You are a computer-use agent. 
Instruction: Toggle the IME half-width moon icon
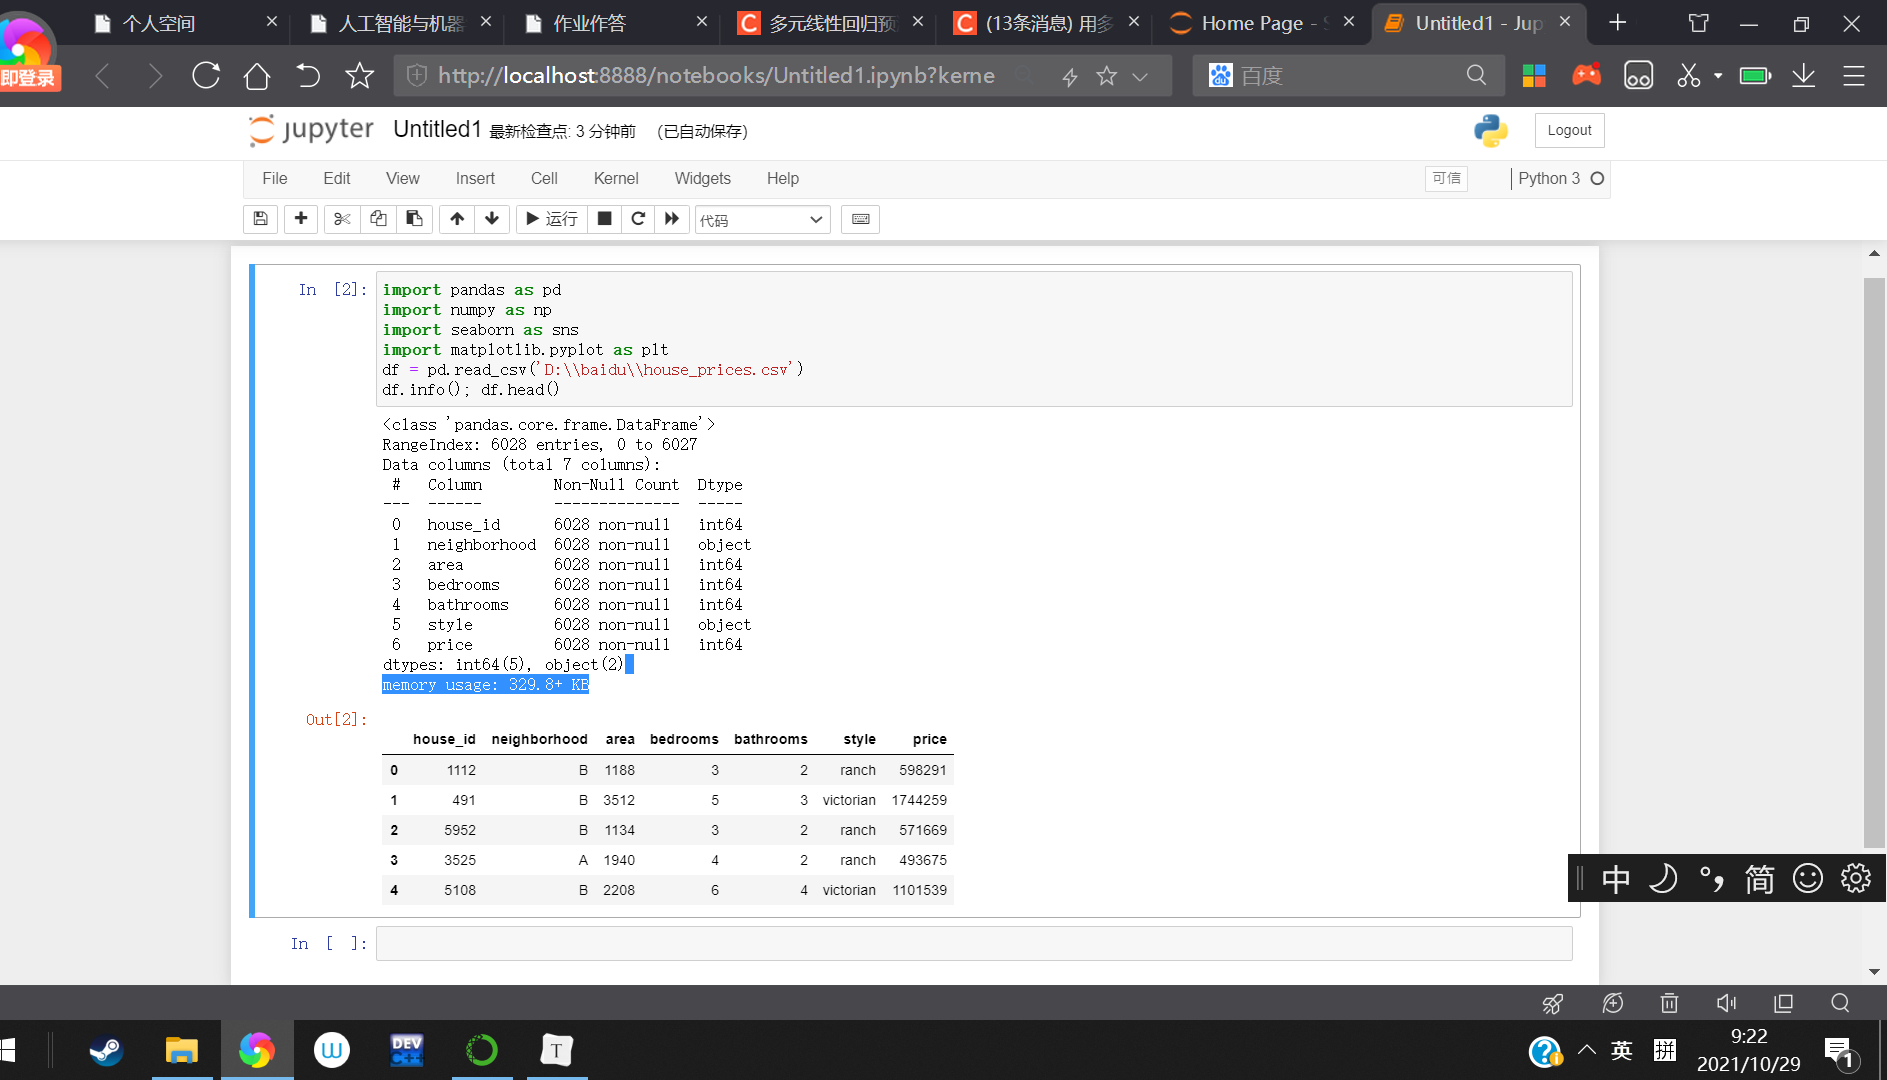pos(1663,879)
